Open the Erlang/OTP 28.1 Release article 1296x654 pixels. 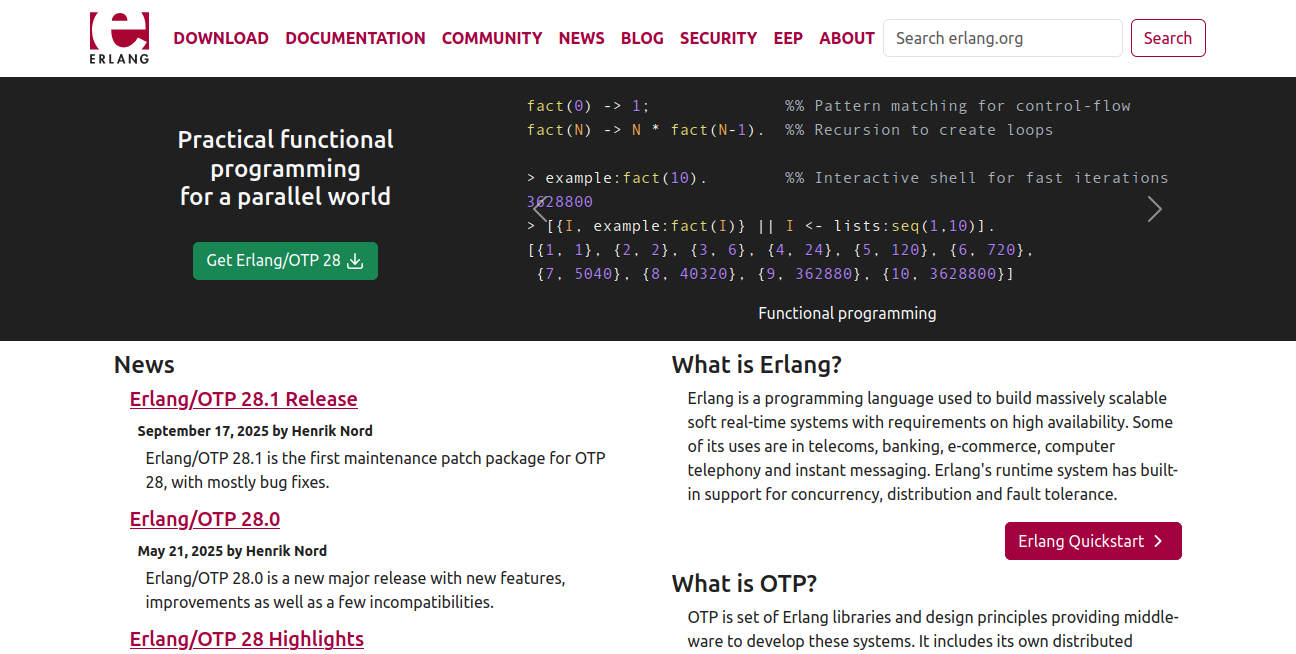point(243,399)
